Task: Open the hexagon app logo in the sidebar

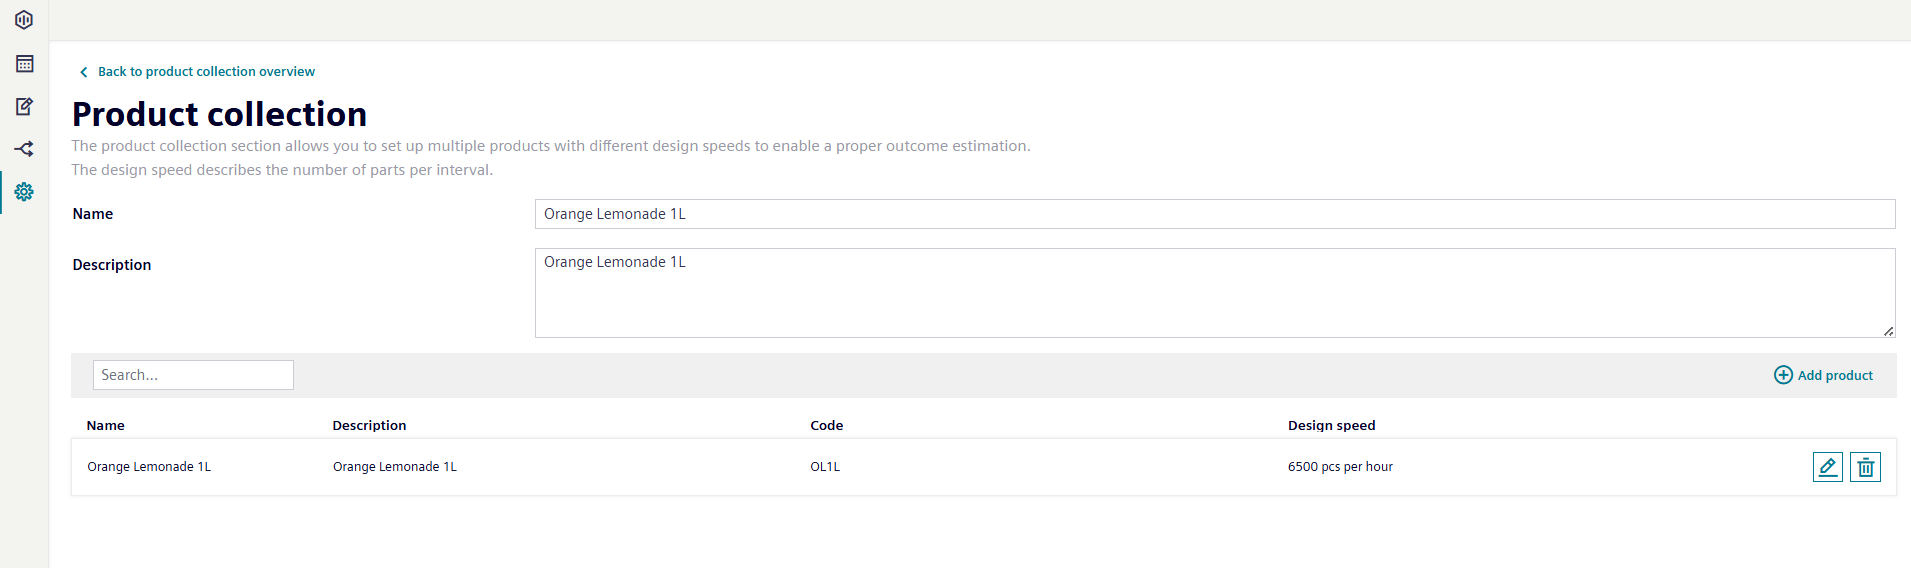Action: click(x=24, y=20)
